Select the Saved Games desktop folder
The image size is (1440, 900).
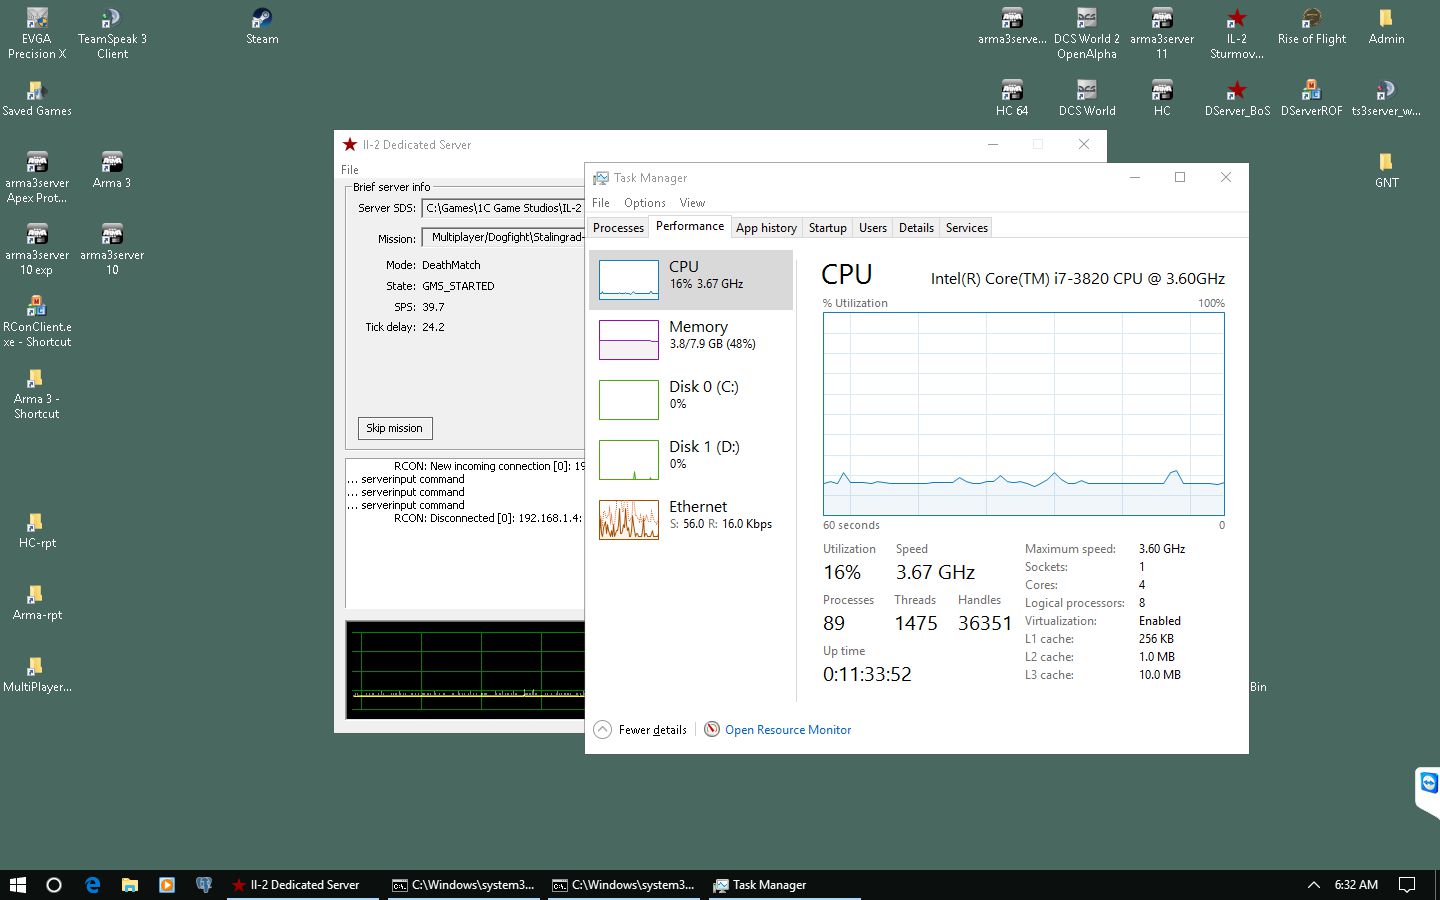(37, 98)
